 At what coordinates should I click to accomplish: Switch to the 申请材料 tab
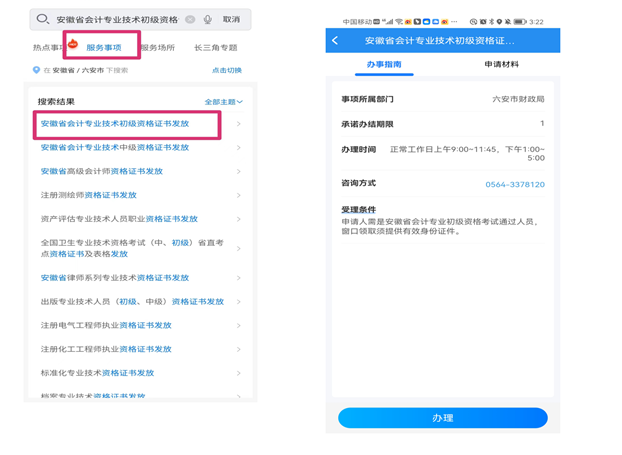[501, 65]
